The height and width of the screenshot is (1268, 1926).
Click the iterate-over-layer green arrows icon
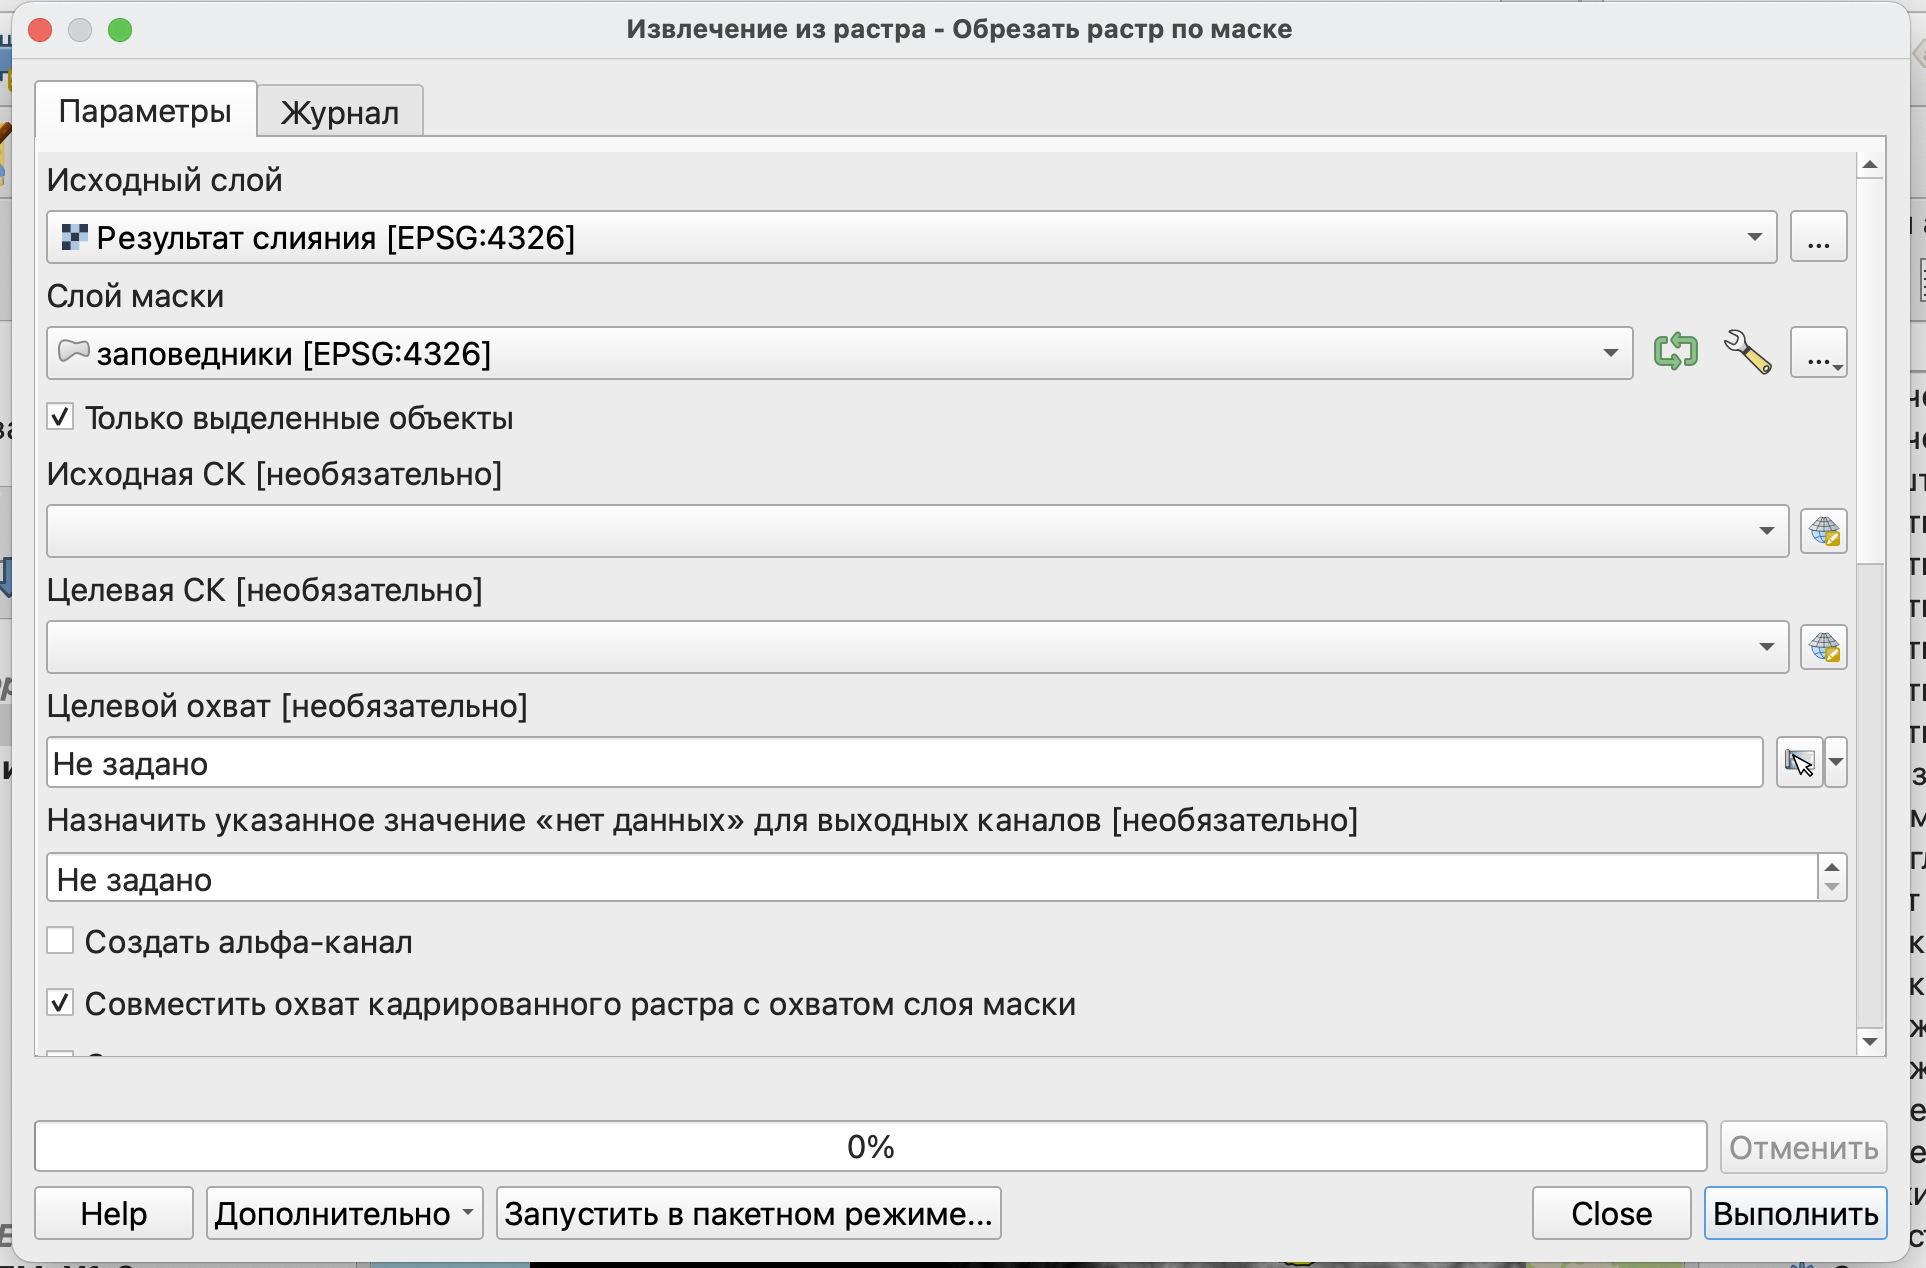[x=1675, y=352]
